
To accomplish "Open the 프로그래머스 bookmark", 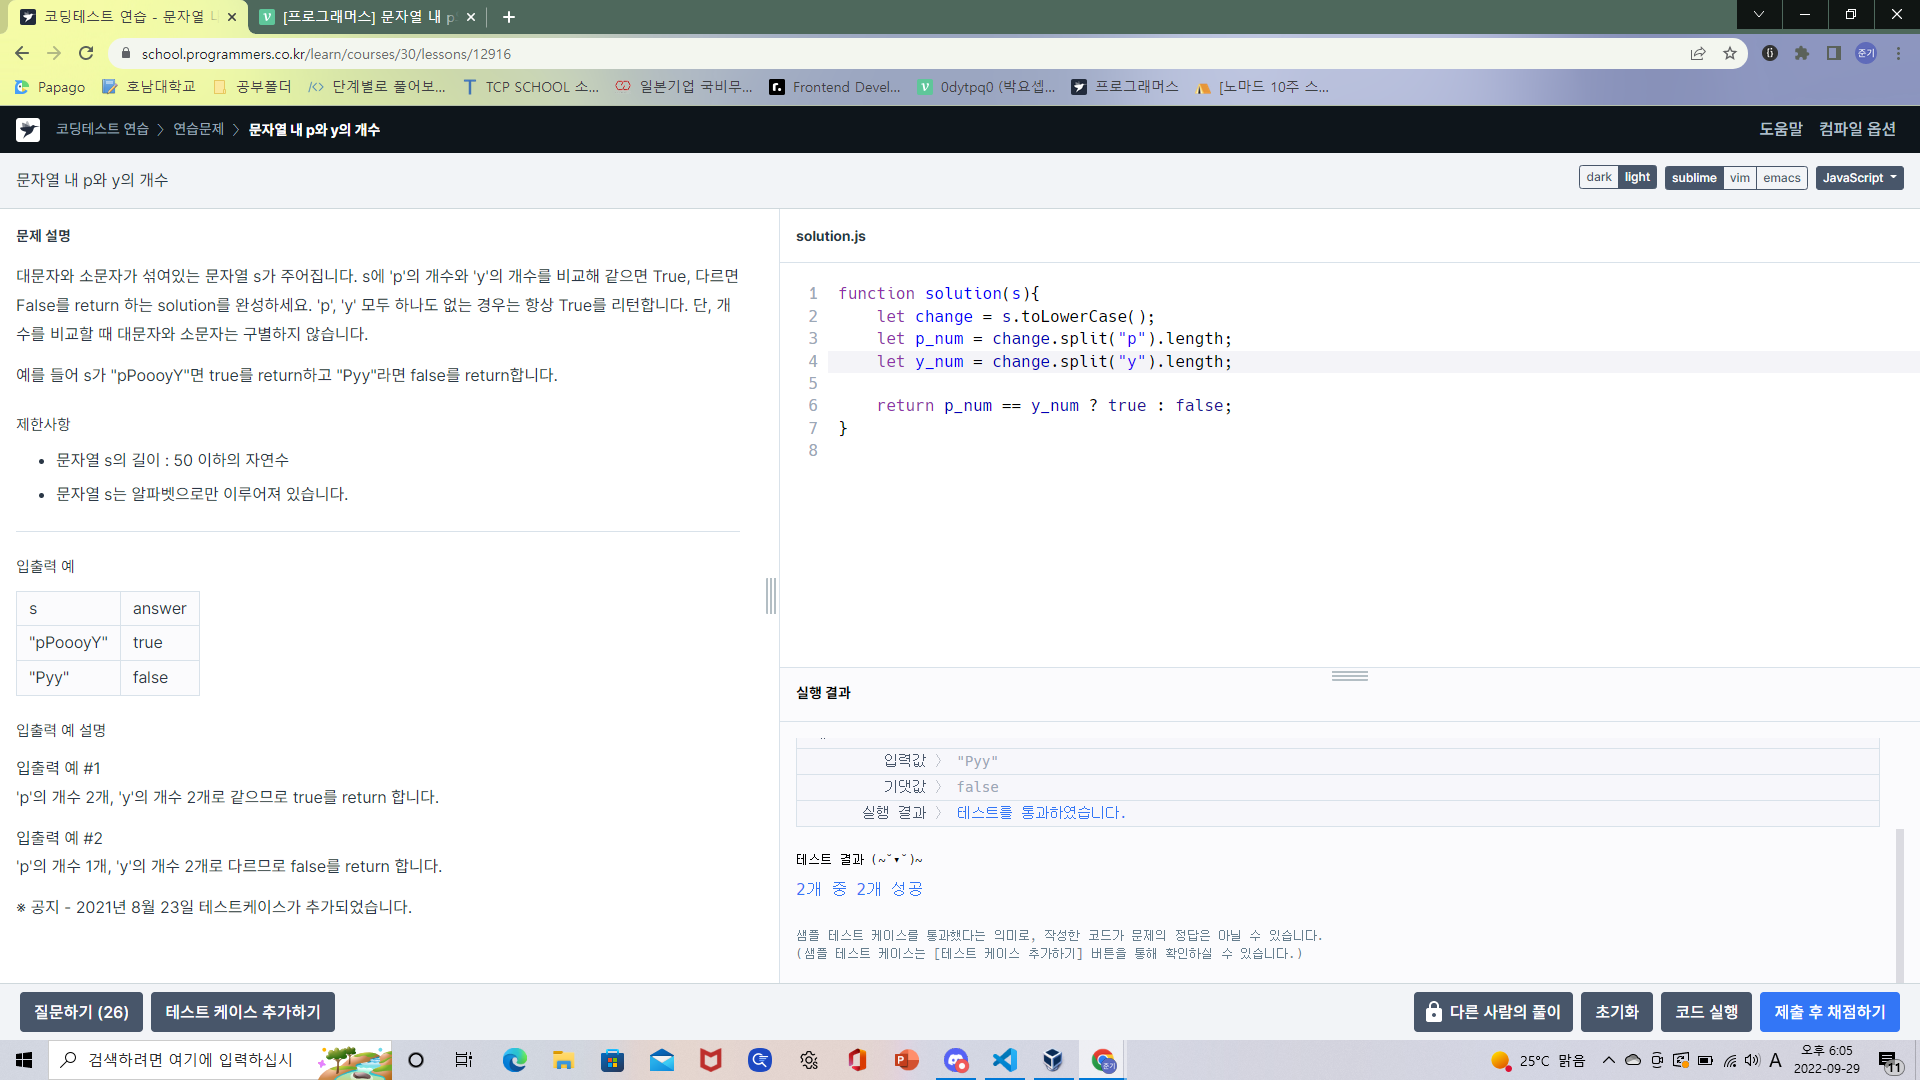I will [1125, 87].
